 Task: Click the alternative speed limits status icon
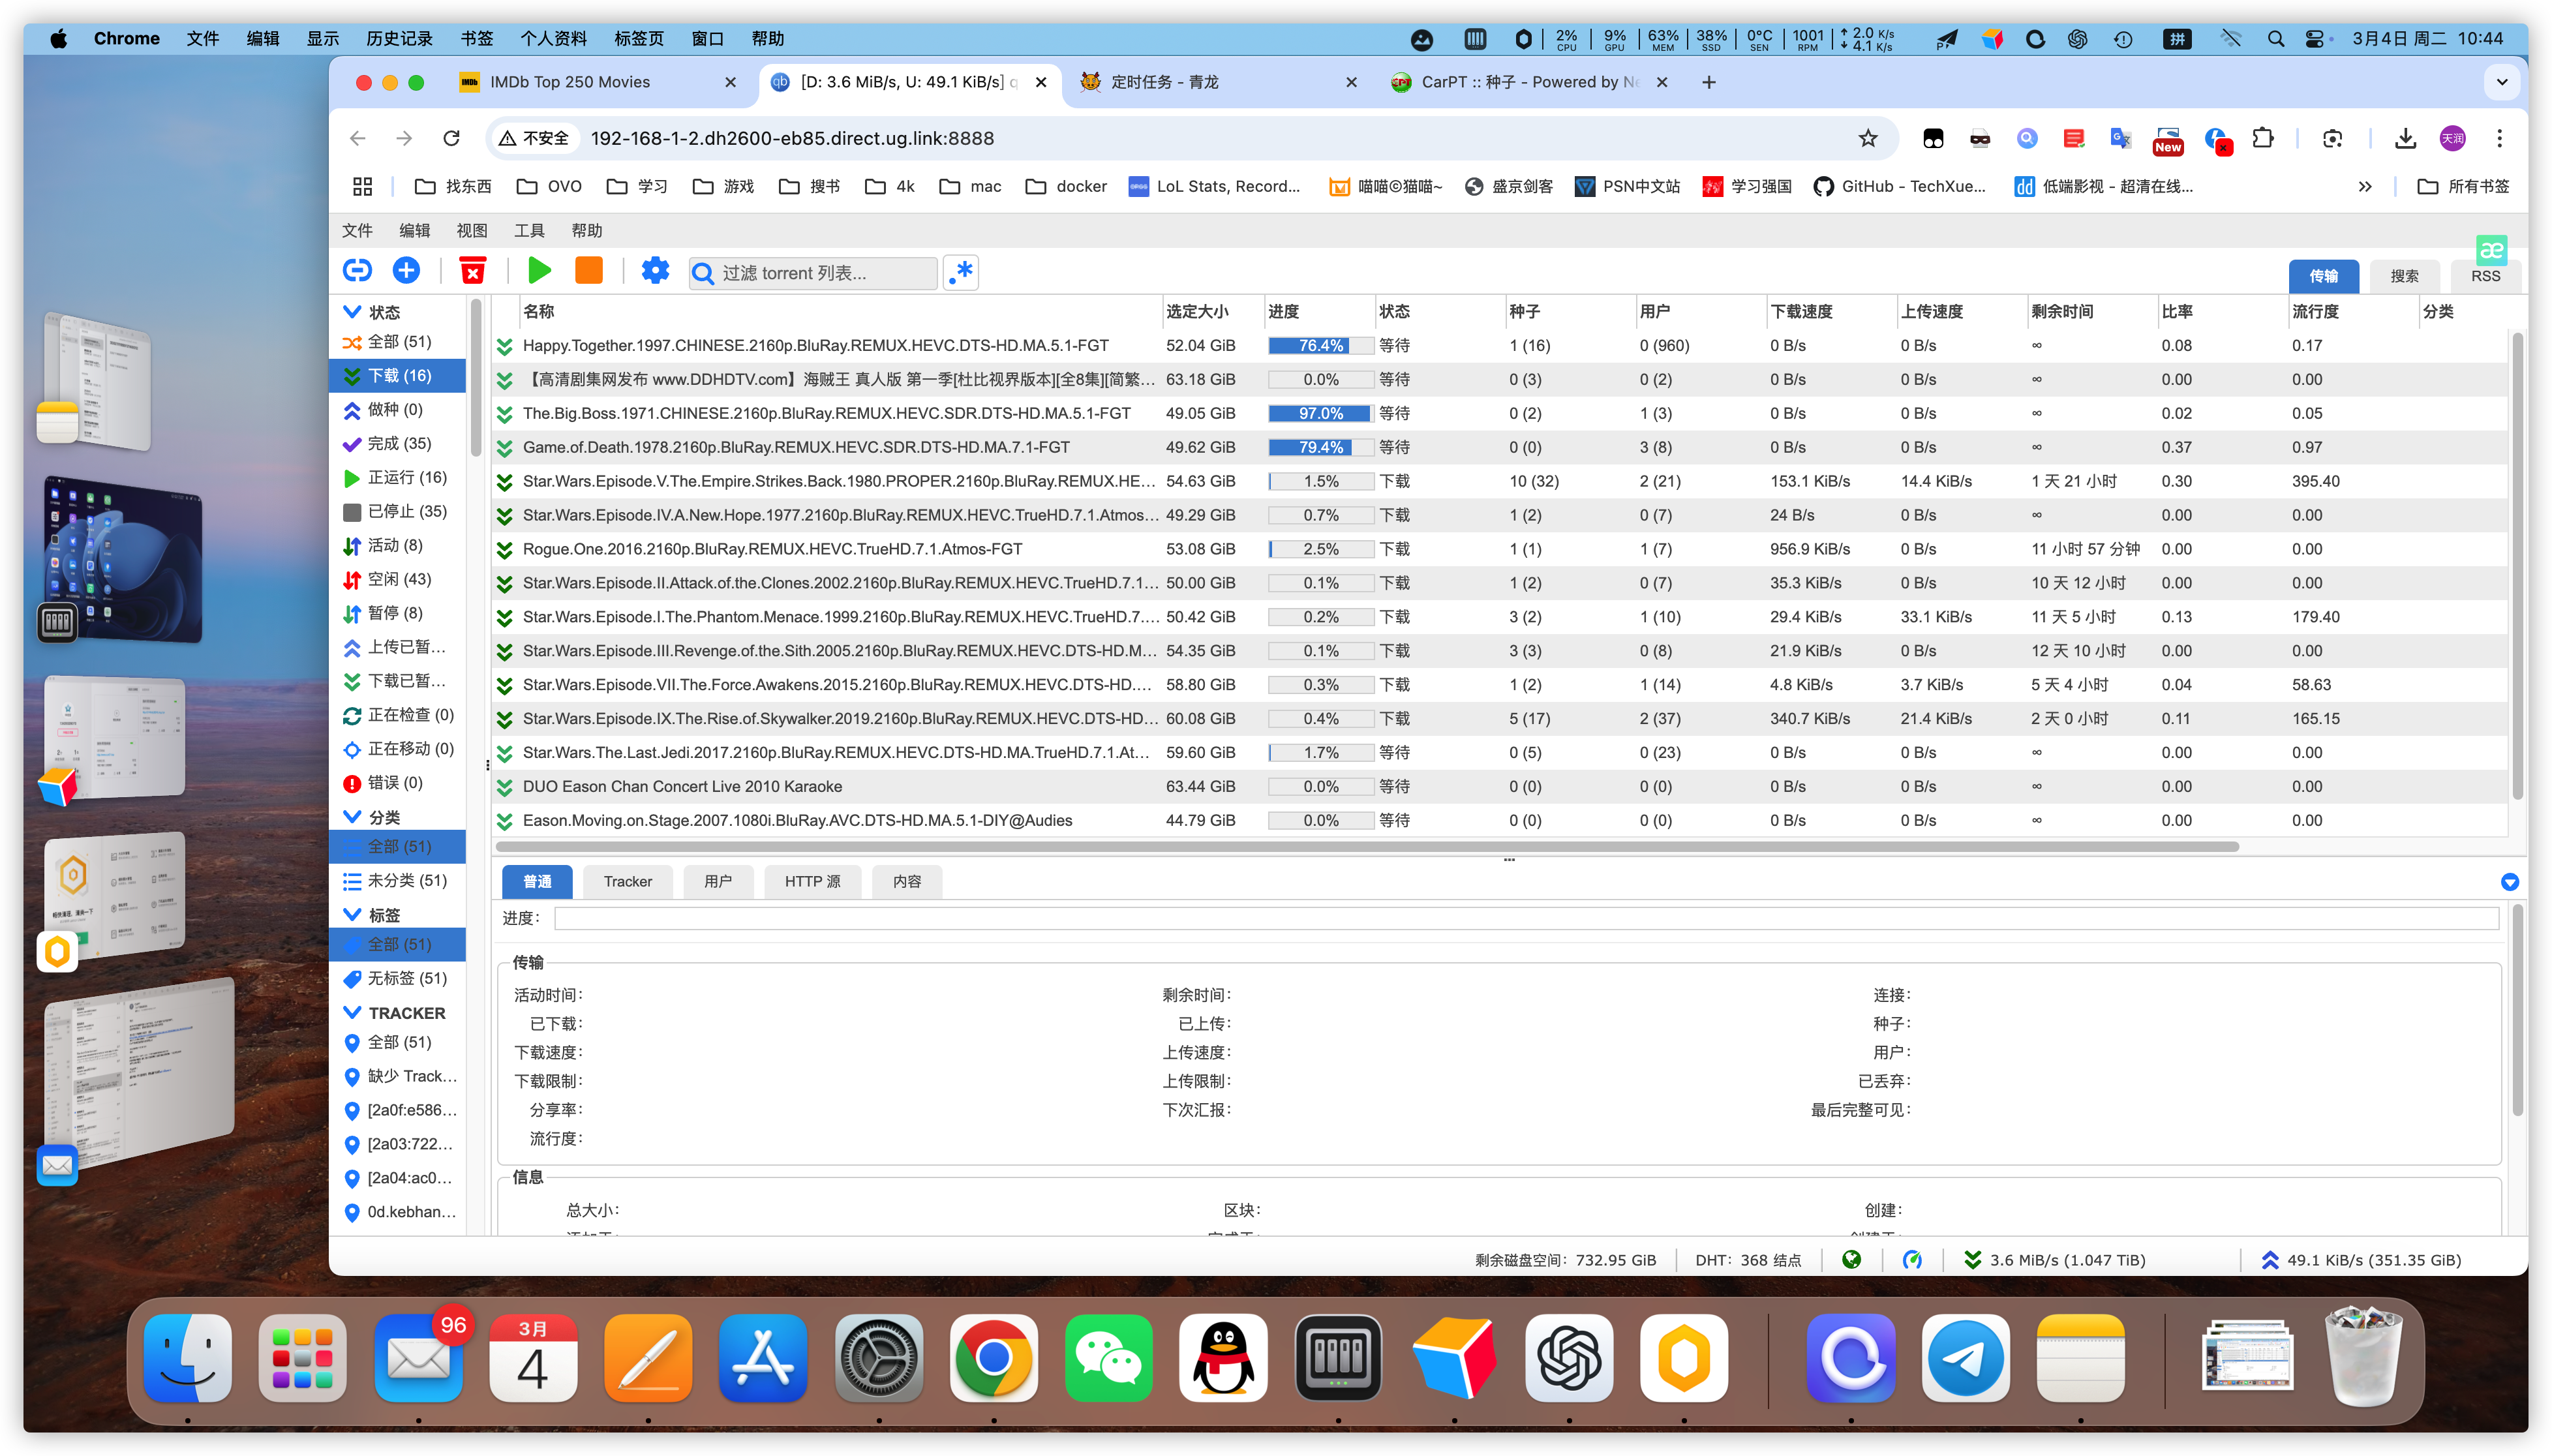pyautogui.click(x=1912, y=1260)
